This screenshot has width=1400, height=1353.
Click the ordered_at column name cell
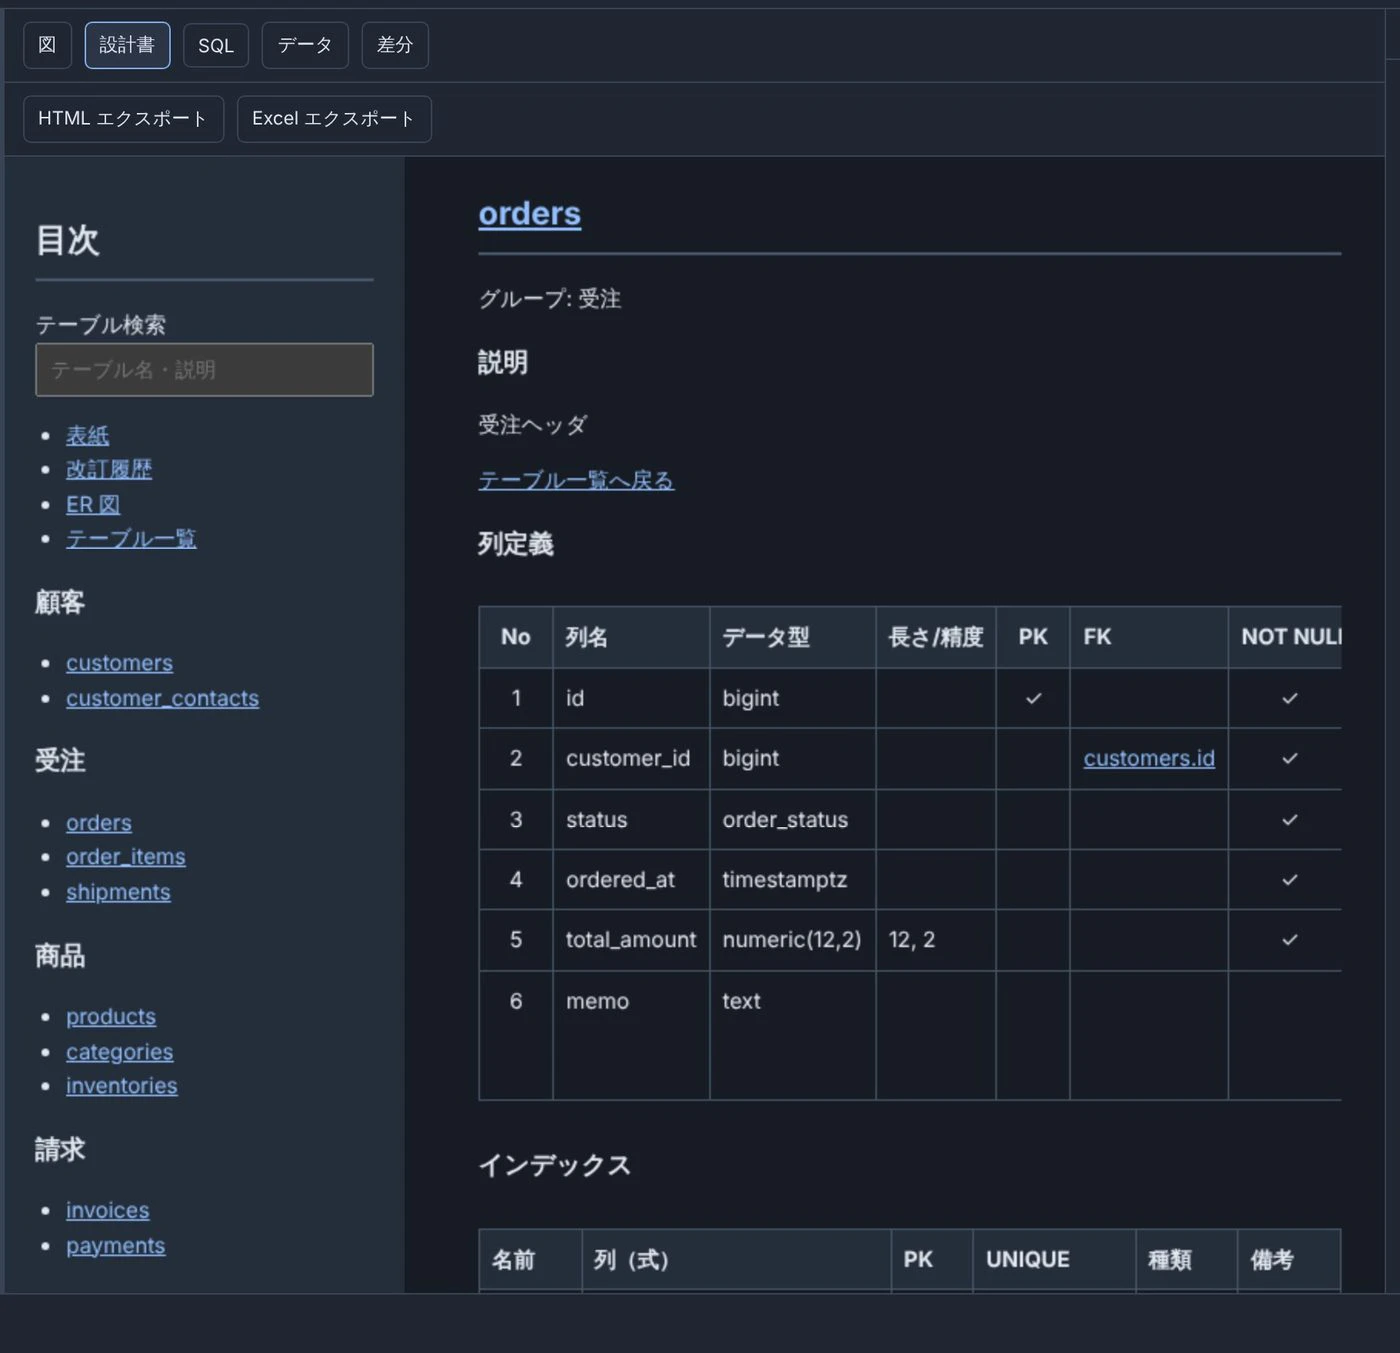[x=631, y=880]
